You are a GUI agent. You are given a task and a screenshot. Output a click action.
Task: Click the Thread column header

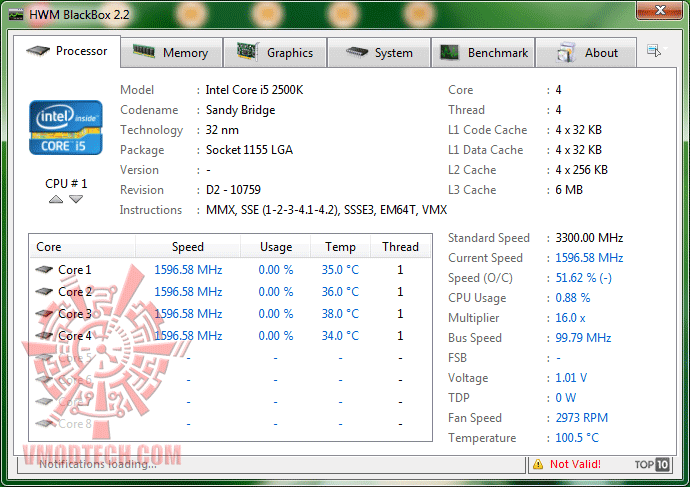click(x=400, y=247)
